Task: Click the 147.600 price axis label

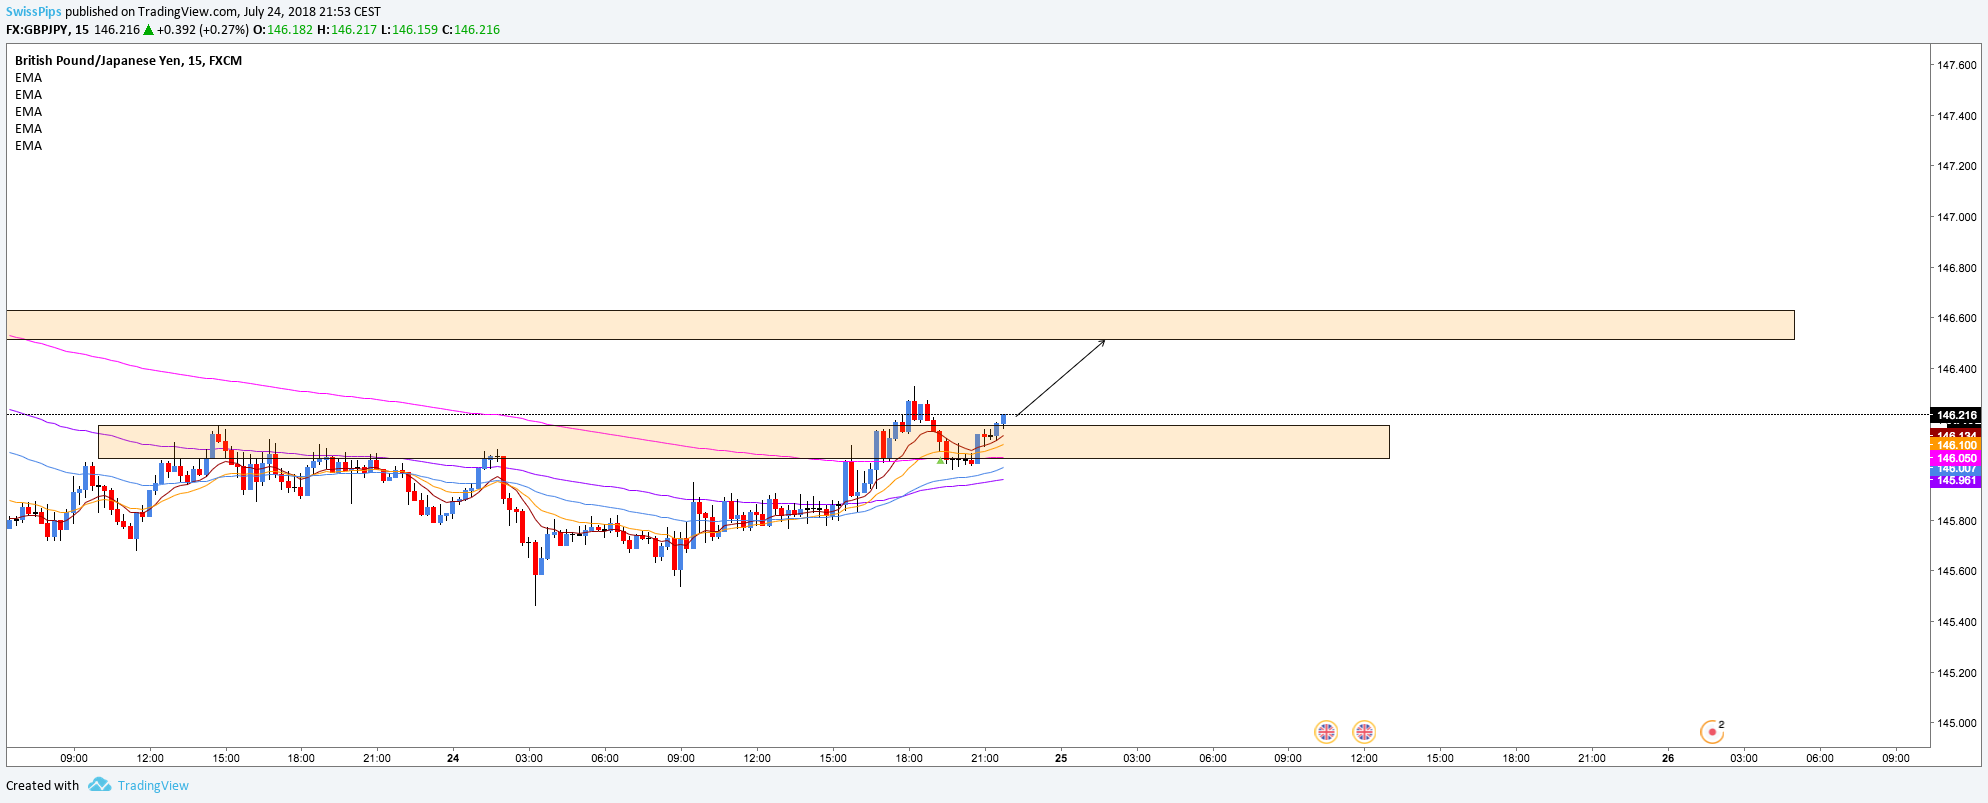Action: point(1957,65)
